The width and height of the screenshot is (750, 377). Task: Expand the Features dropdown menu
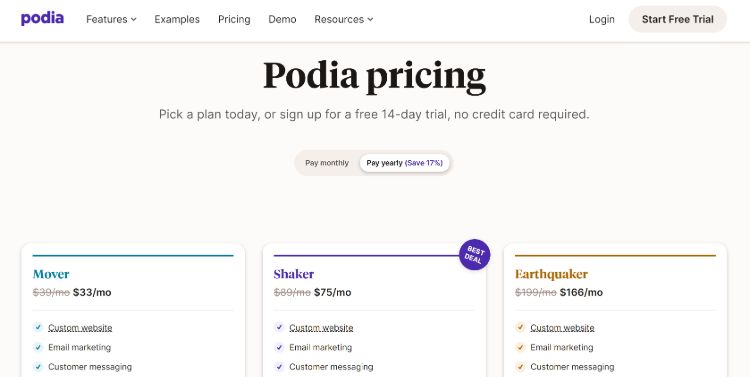click(x=111, y=19)
